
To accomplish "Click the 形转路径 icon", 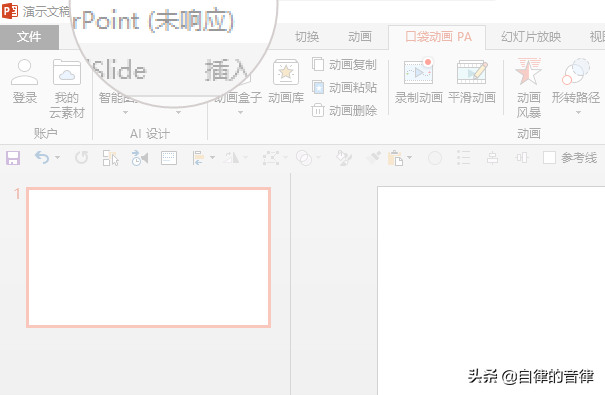I will [x=576, y=71].
